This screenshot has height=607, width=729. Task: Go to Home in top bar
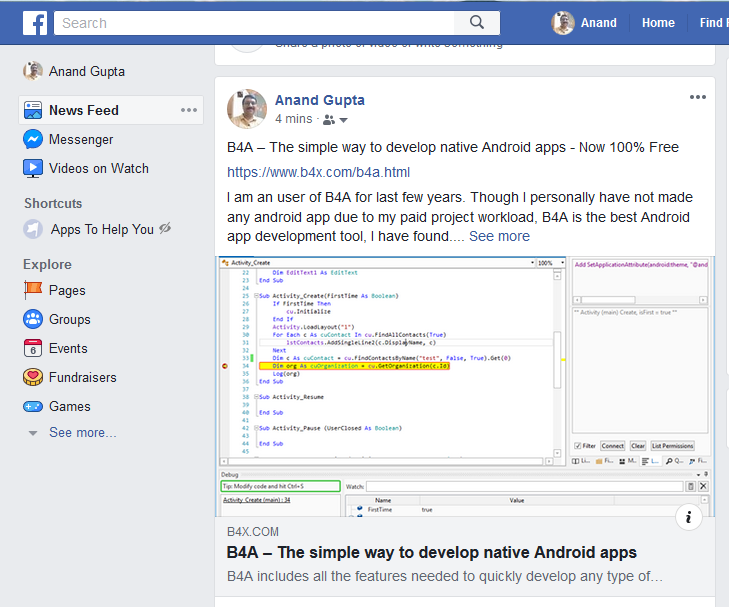click(658, 23)
